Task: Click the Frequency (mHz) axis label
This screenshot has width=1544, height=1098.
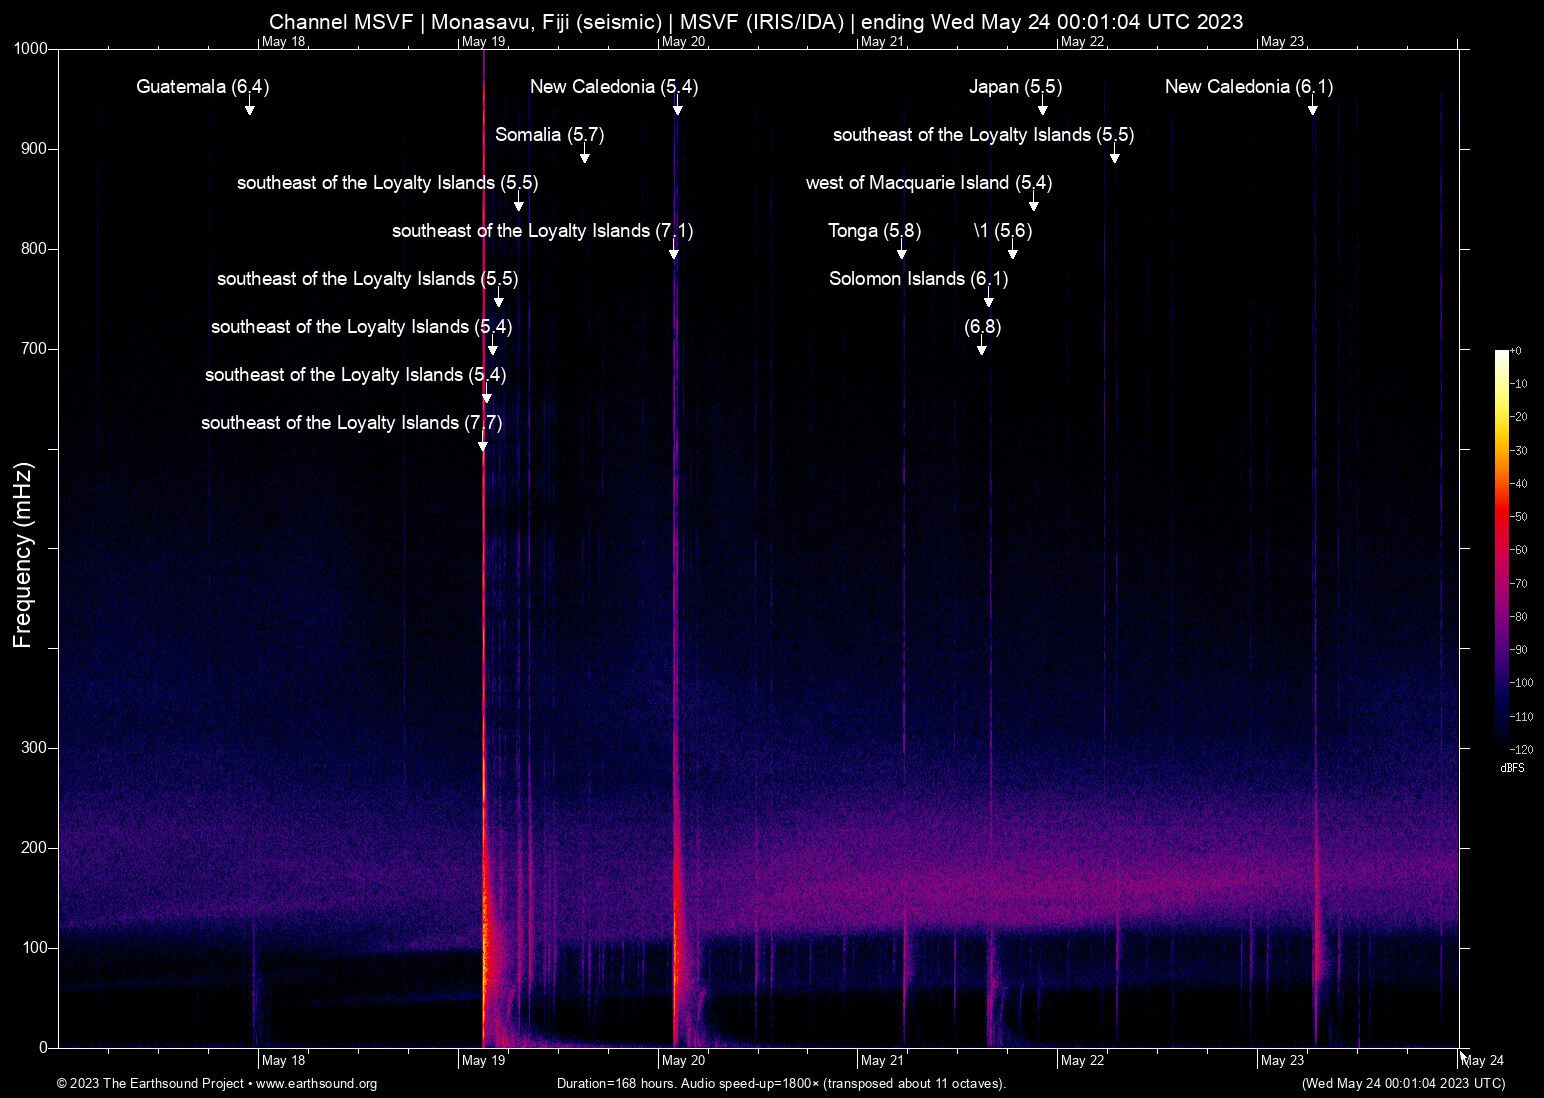Action: [x=22, y=555]
